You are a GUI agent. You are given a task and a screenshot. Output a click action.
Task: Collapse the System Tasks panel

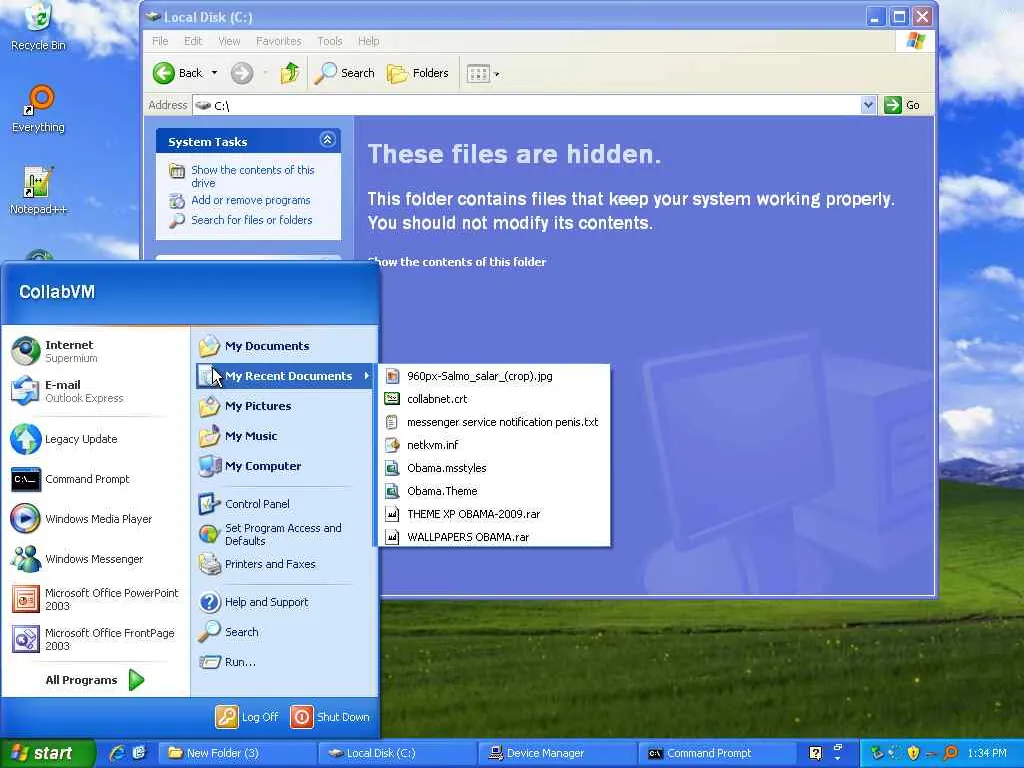coord(327,140)
